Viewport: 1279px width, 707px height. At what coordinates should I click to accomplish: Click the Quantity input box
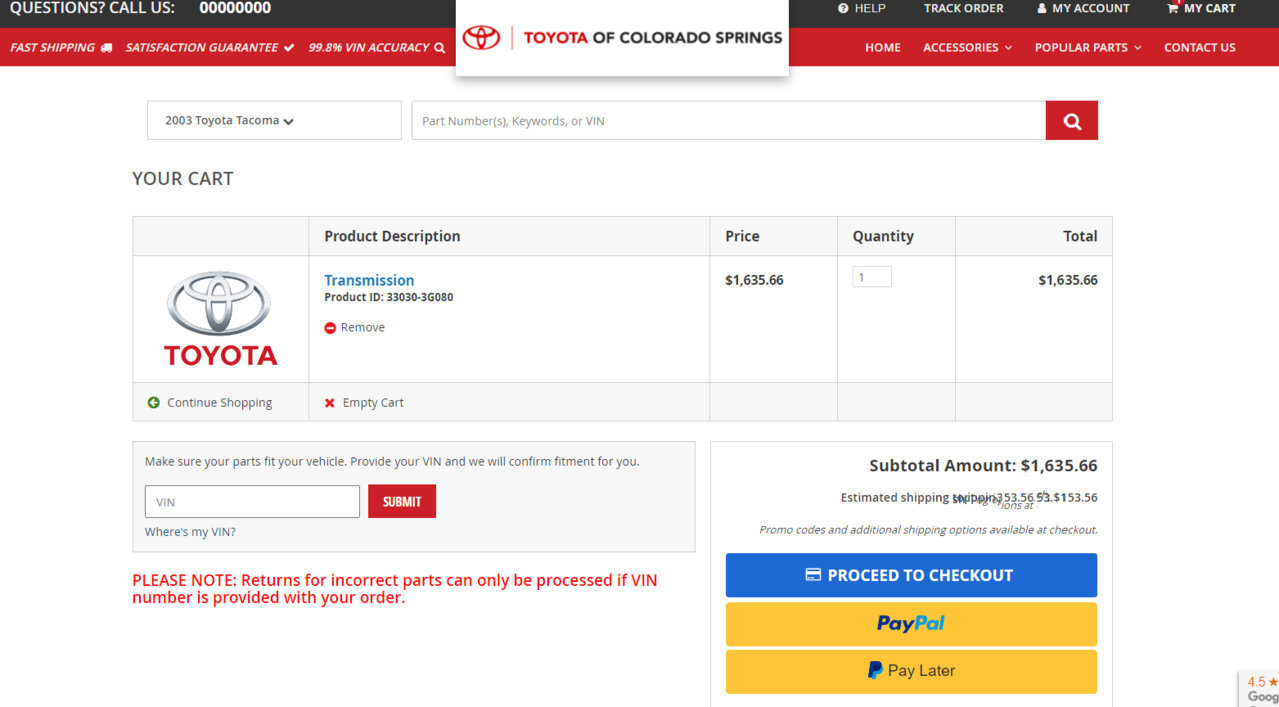click(x=872, y=277)
